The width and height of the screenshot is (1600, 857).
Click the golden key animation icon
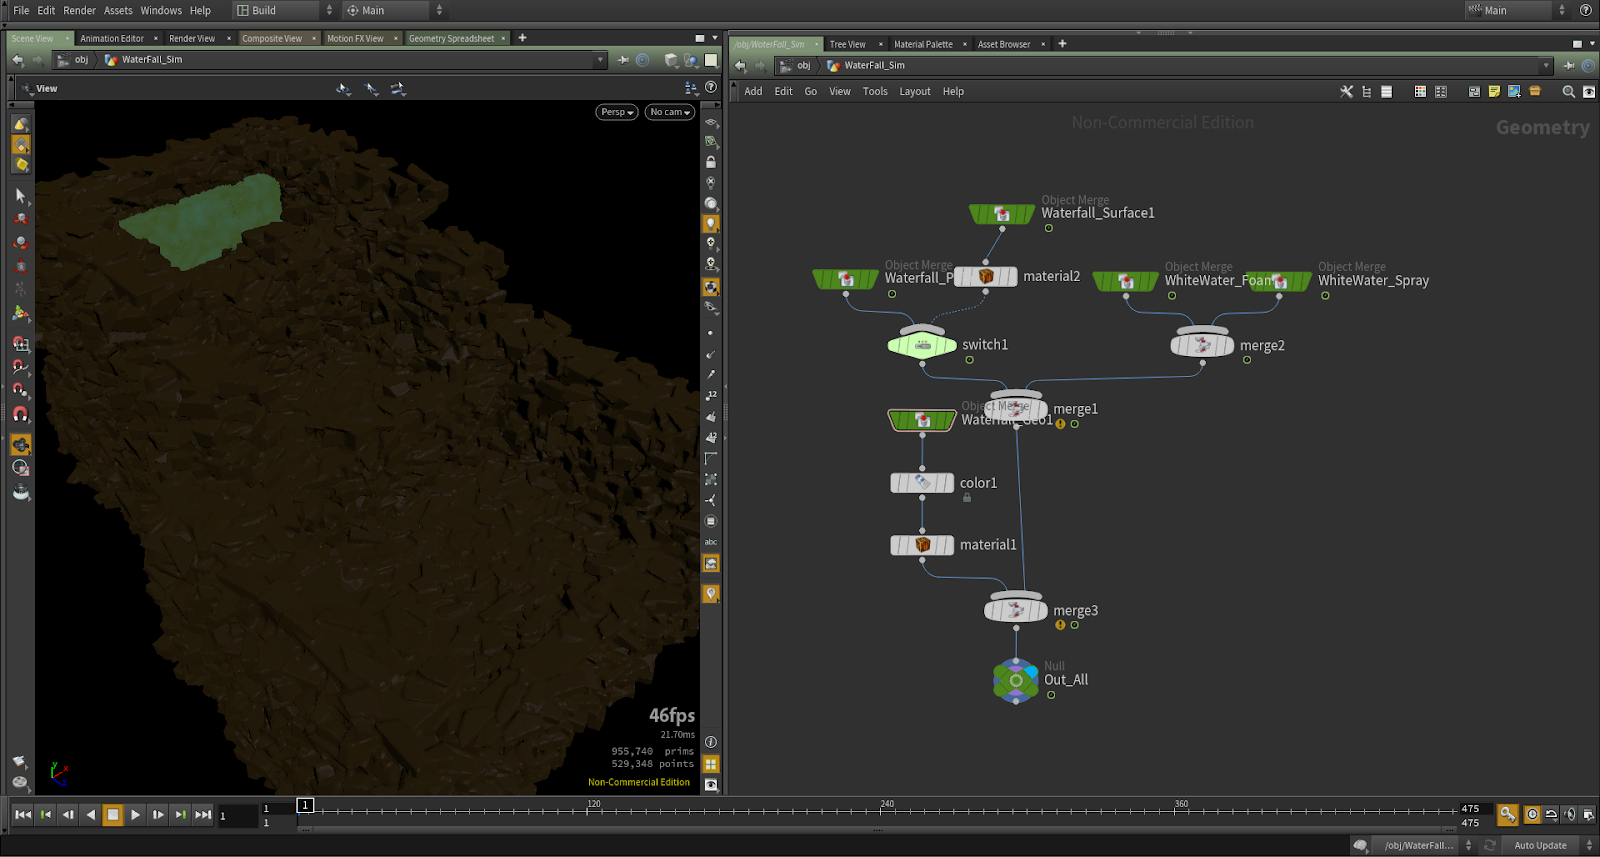pyautogui.click(x=1507, y=815)
